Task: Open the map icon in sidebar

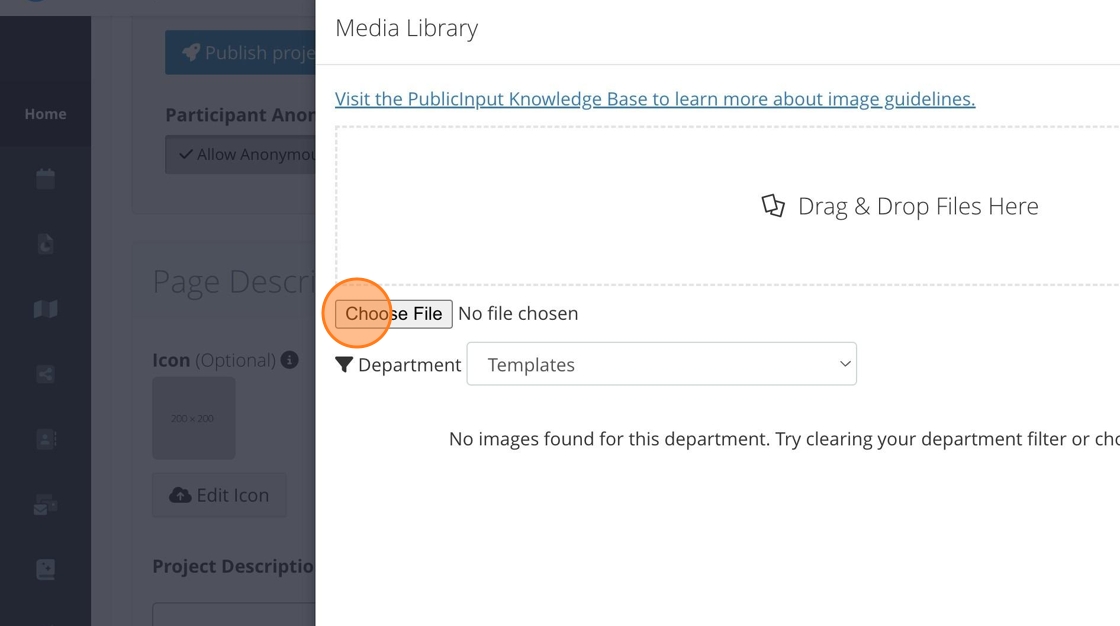Action: point(45,309)
